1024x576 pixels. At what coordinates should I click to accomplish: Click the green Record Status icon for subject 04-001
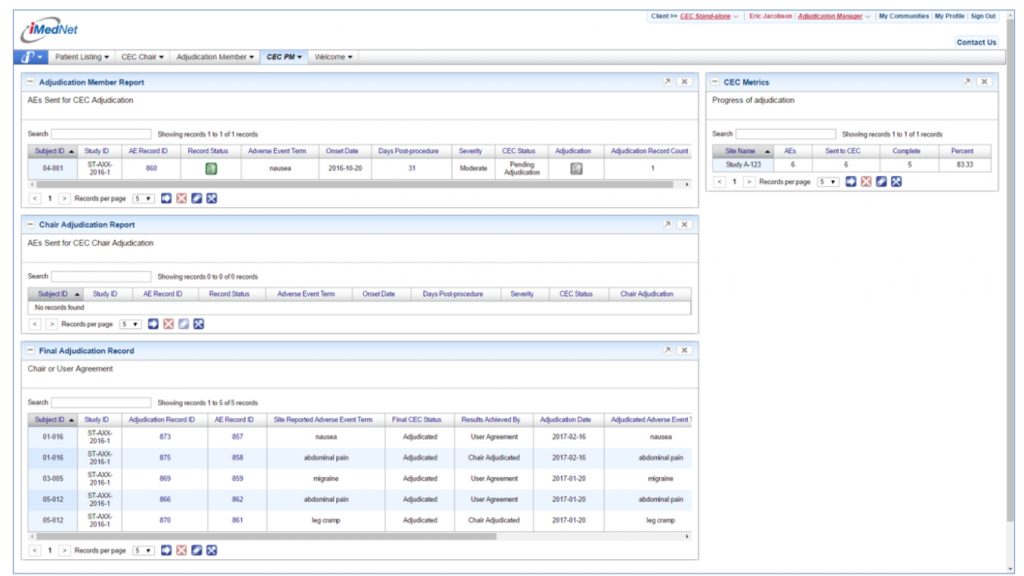click(x=211, y=168)
